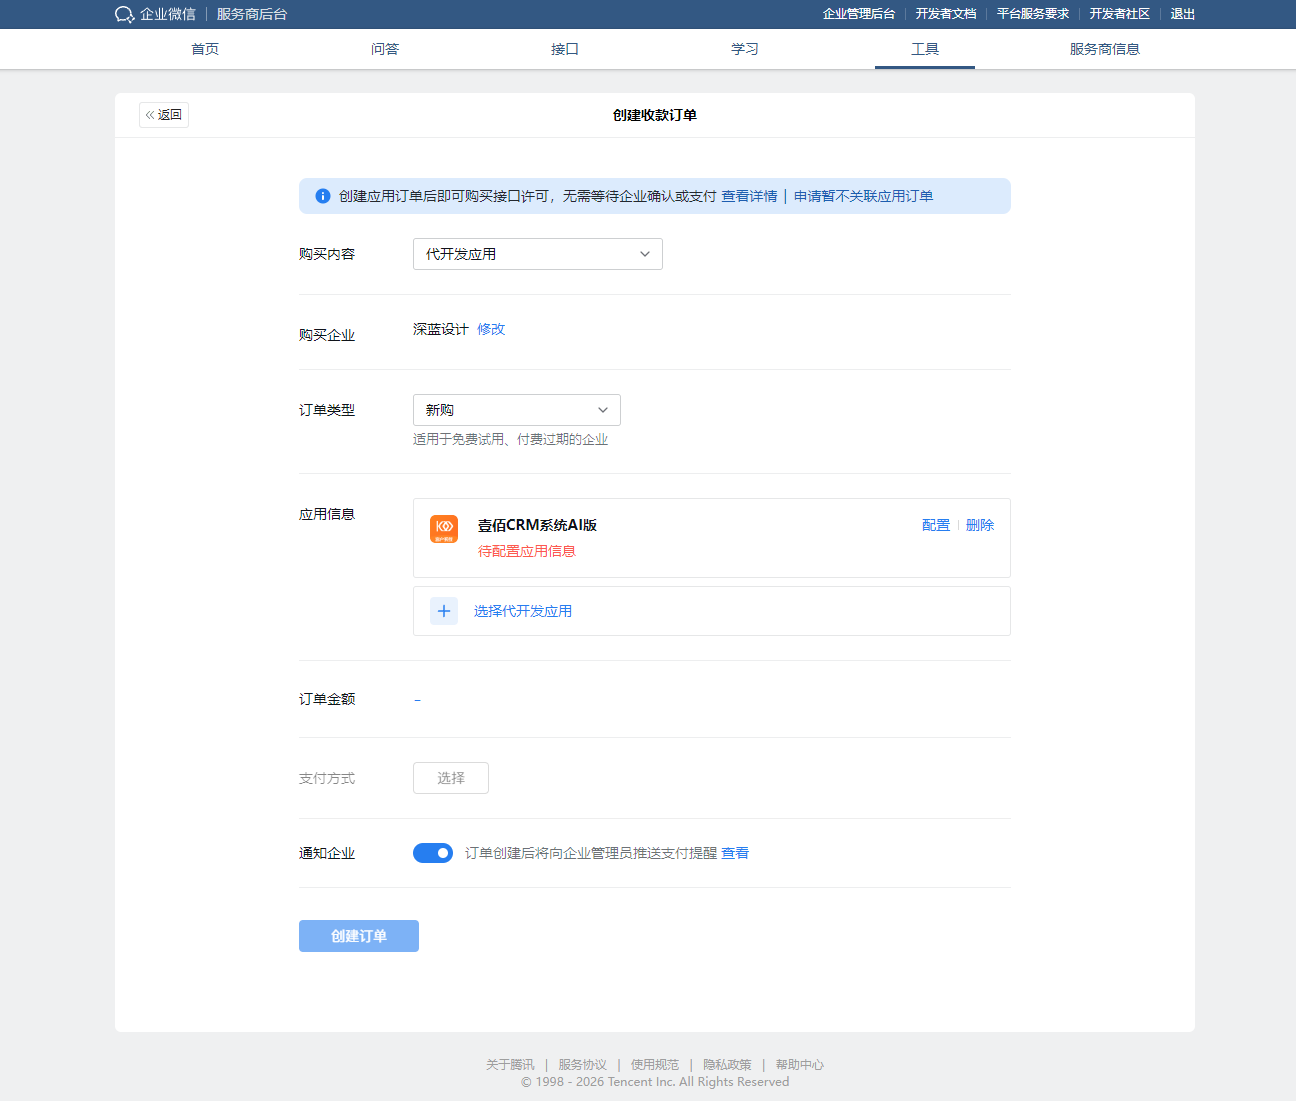Image resolution: width=1296 pixels, height=1101 pixels.
Task: Expand the 订单类型 dropdown showing 新购
Action: [516, 410]
